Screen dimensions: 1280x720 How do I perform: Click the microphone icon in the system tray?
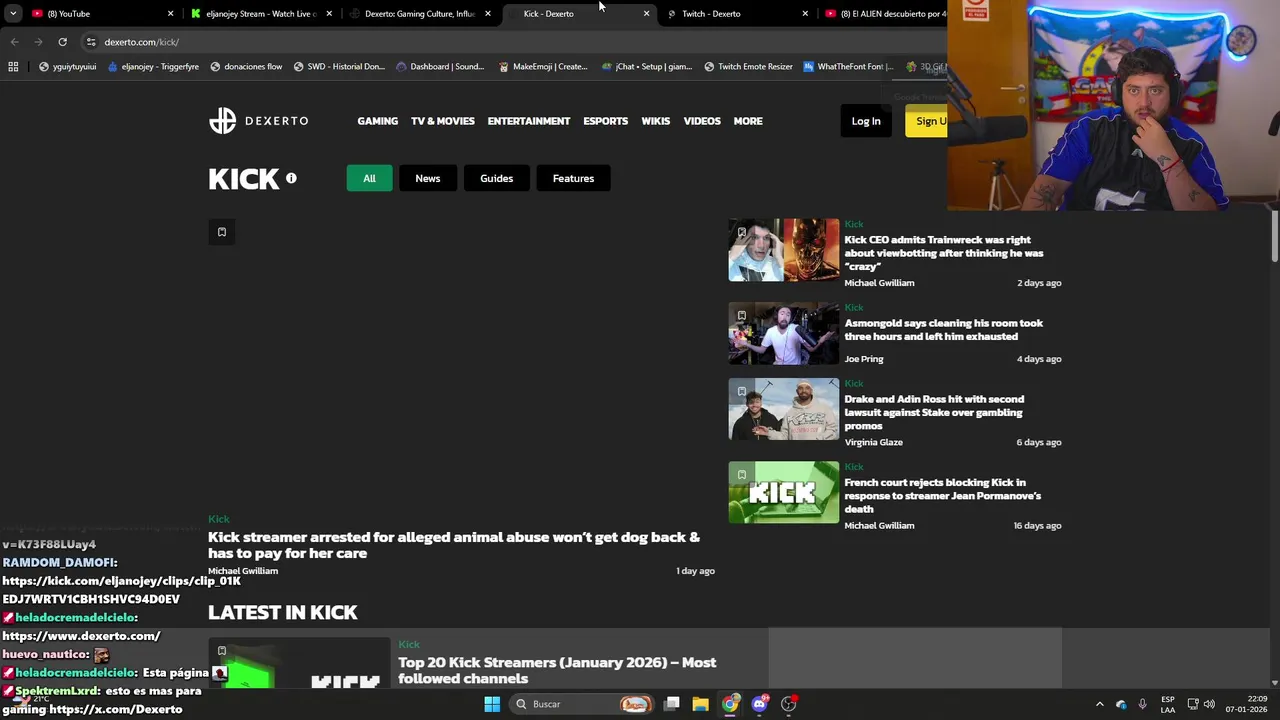(1142, 704)
